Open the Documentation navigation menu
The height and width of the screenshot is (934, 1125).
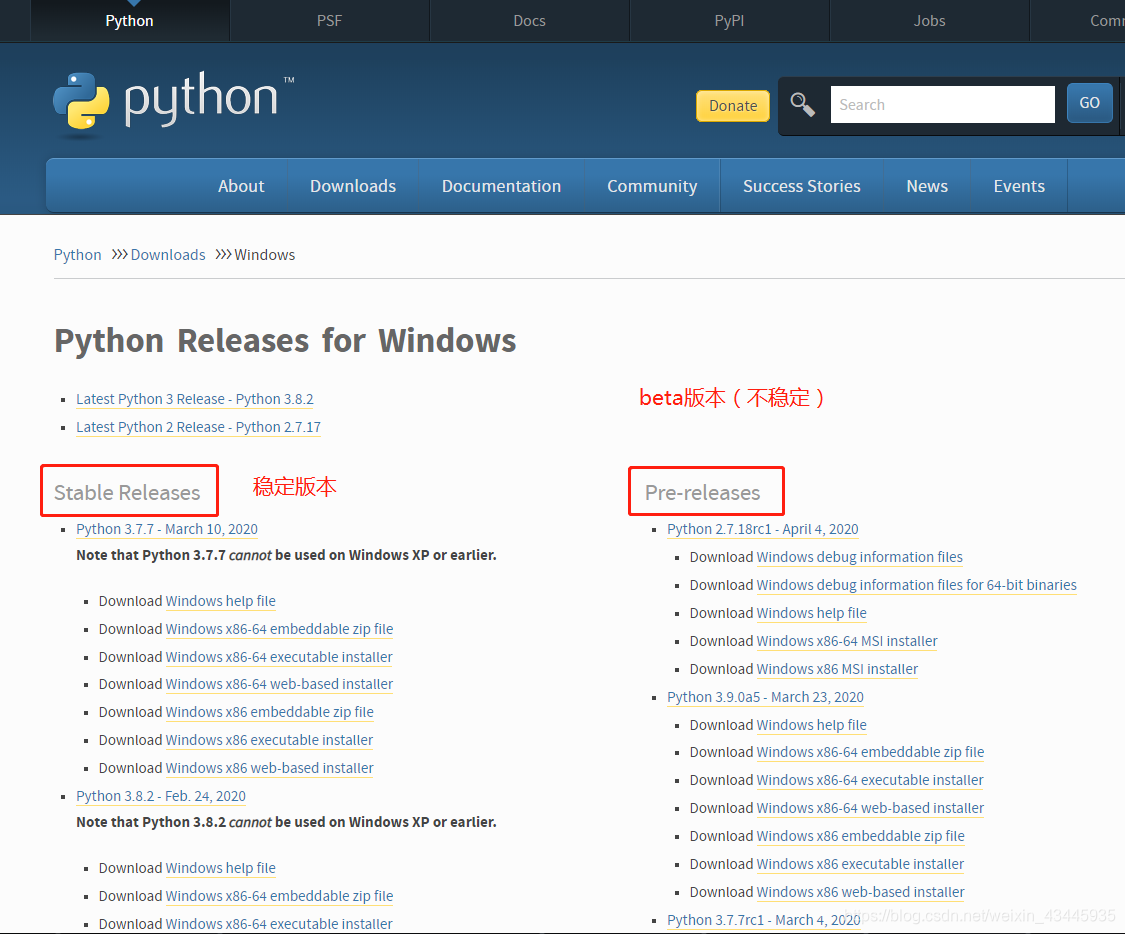coord(502,186)
